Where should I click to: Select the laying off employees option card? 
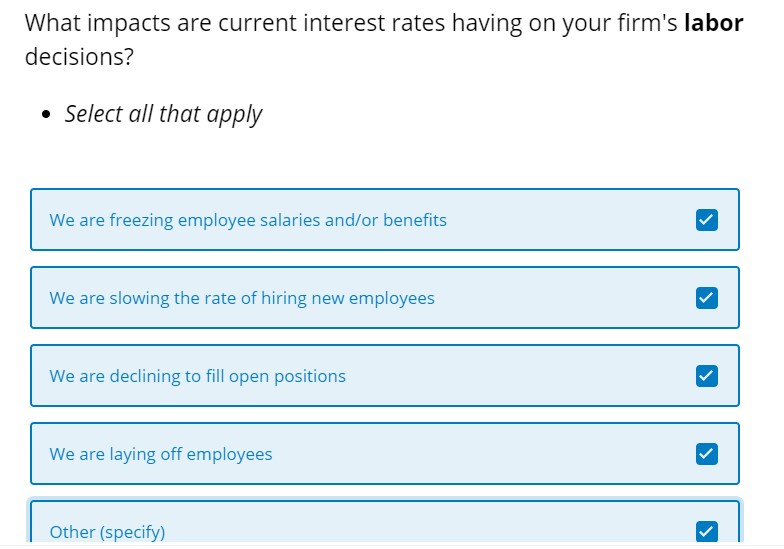click(x=384, y=454)
